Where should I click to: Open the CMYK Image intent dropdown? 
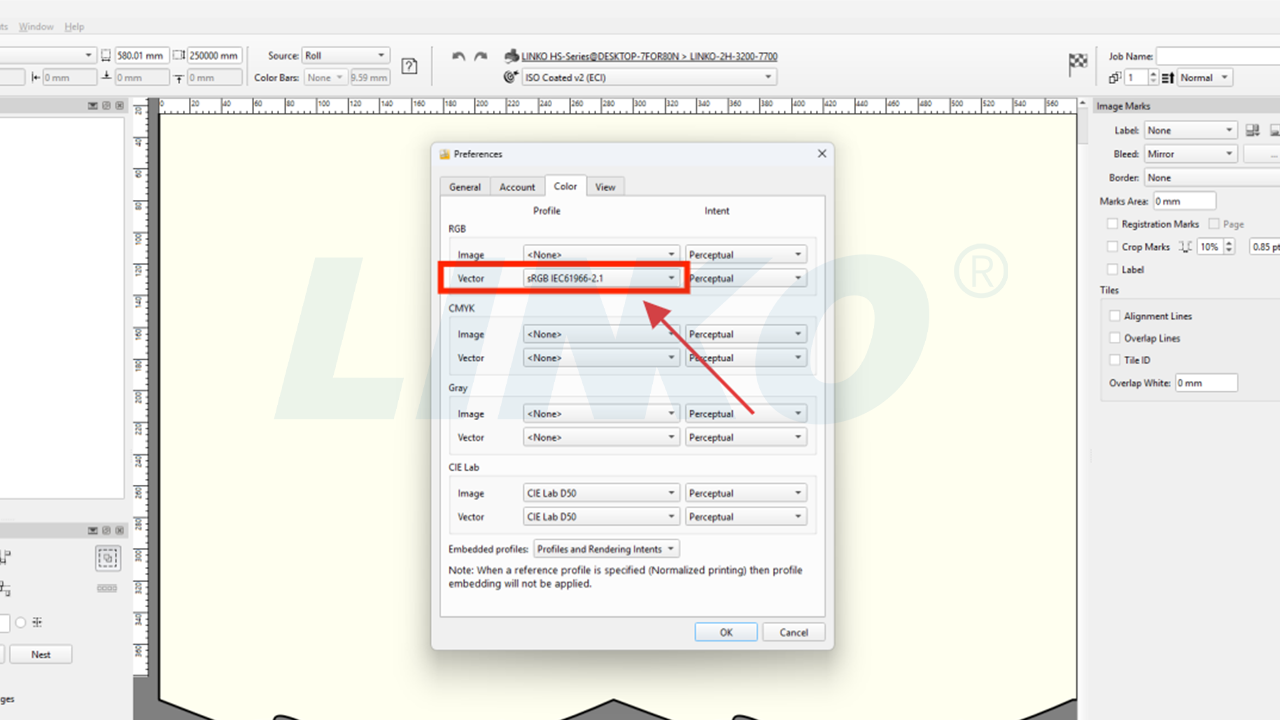coord(746,334)
